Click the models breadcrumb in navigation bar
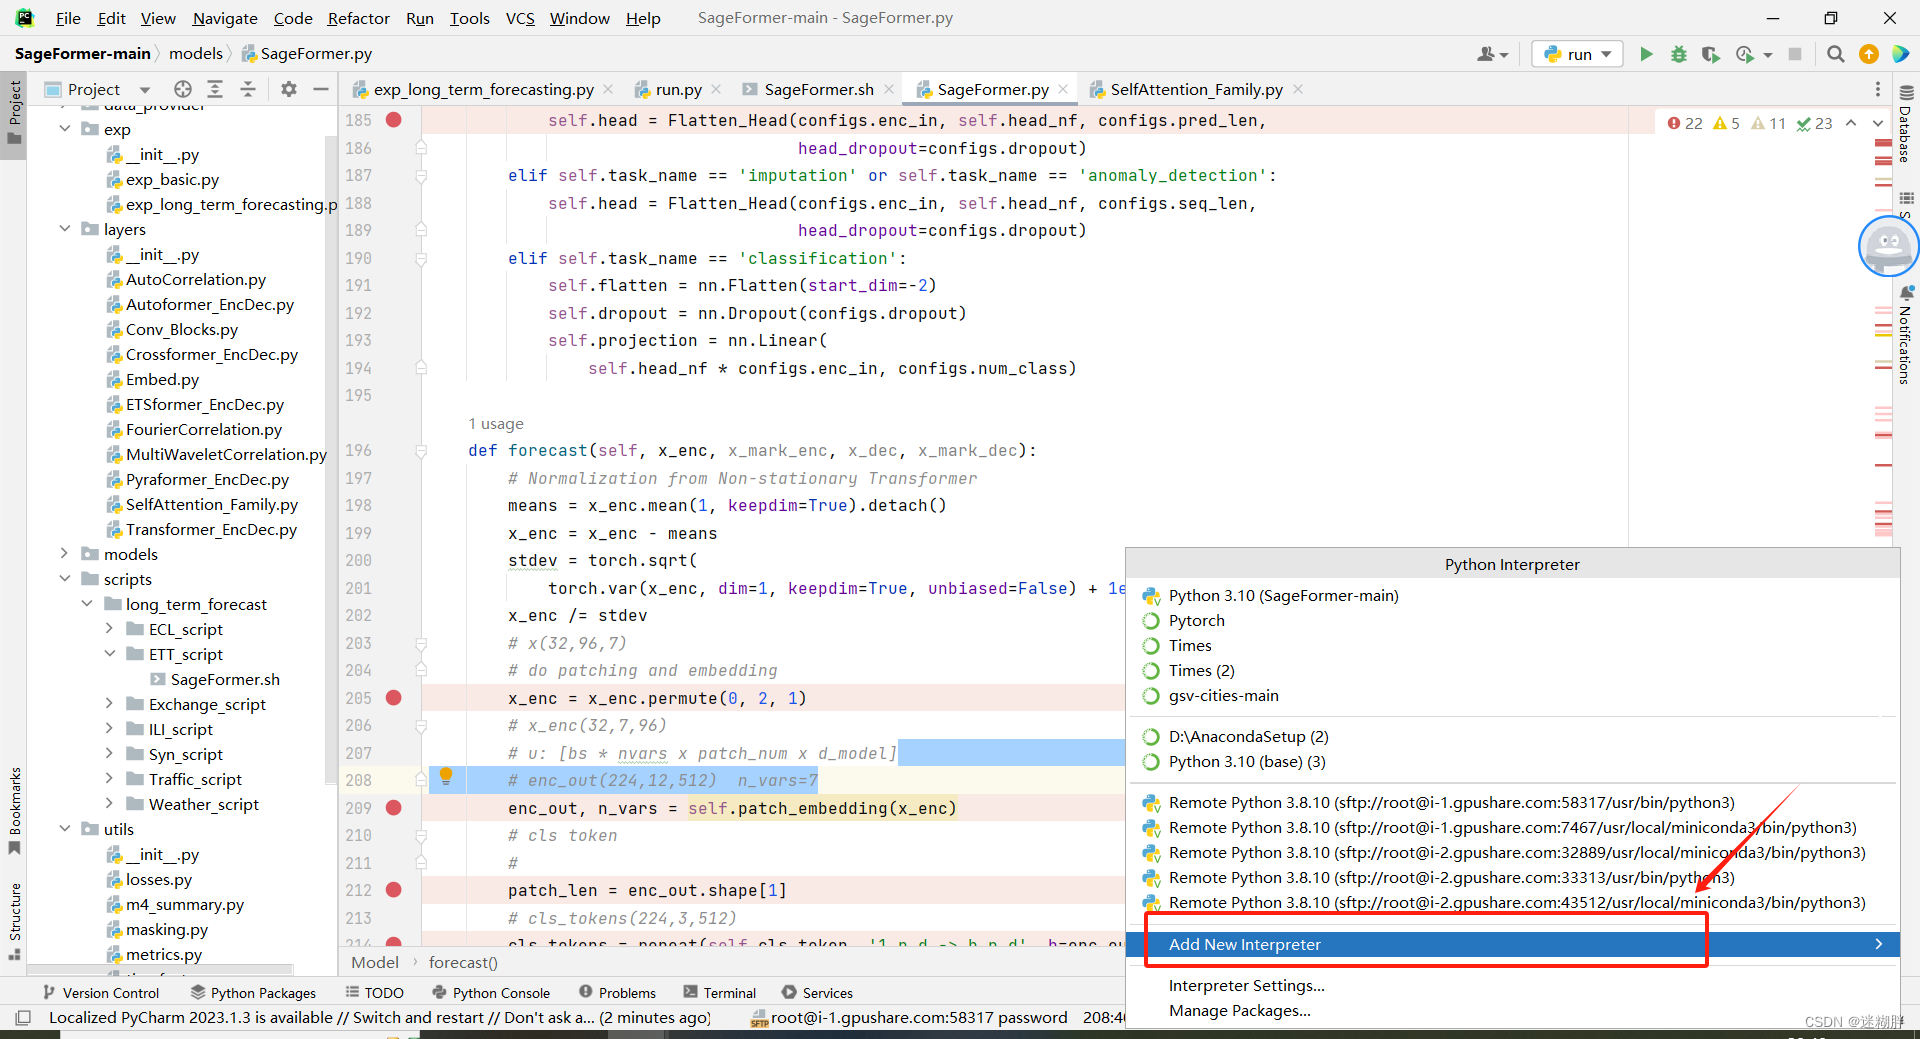The height and width of the screenshot is (1039, 1920). tap(196, 53)
